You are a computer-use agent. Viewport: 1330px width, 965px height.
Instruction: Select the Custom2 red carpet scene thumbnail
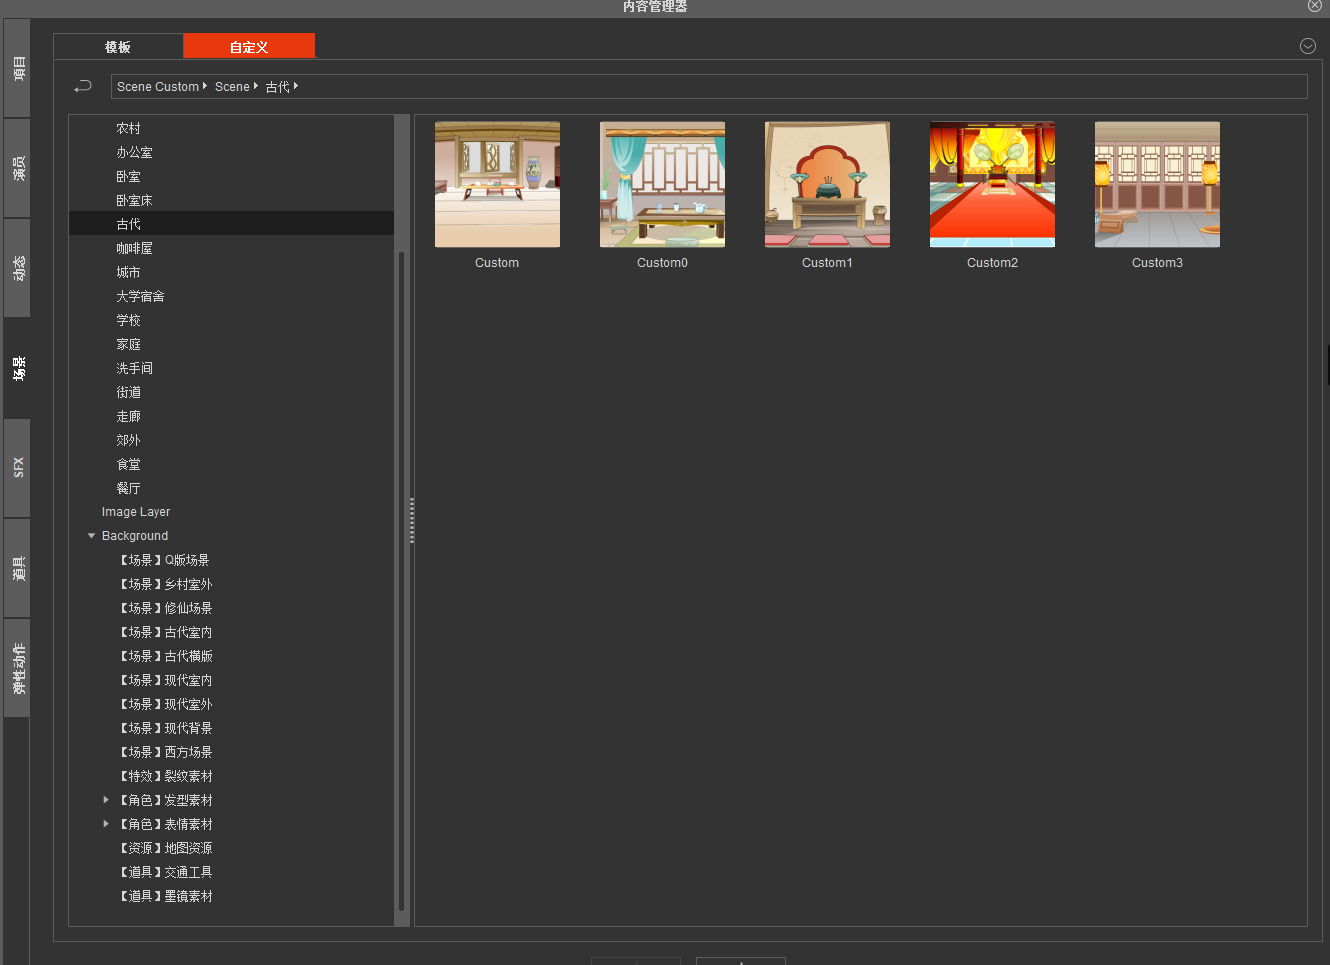coord(992,185)
